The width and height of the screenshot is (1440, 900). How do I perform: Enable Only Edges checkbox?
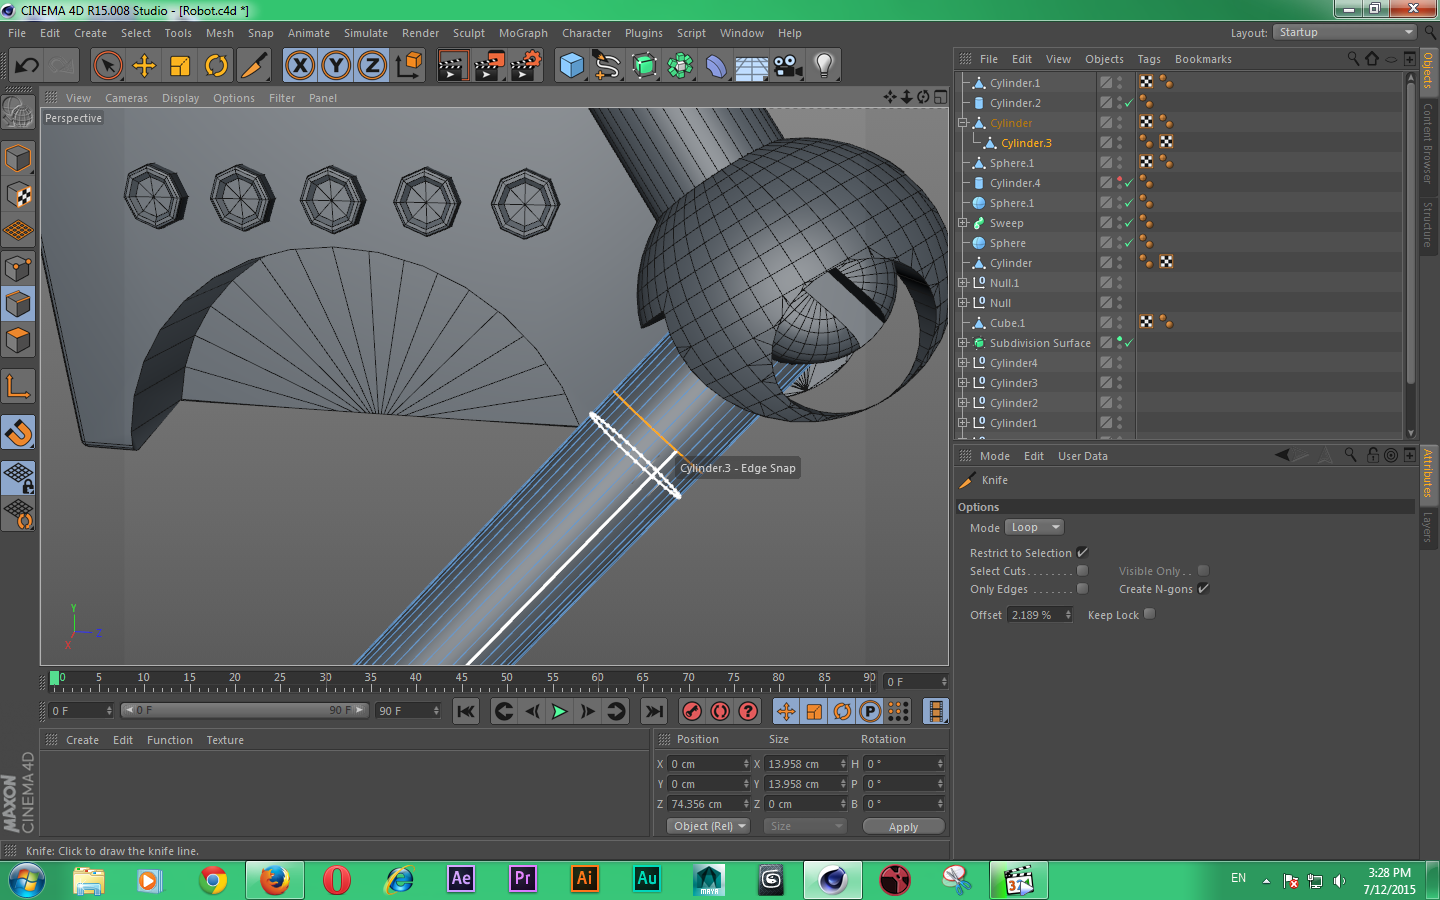tap(1082, 588)
